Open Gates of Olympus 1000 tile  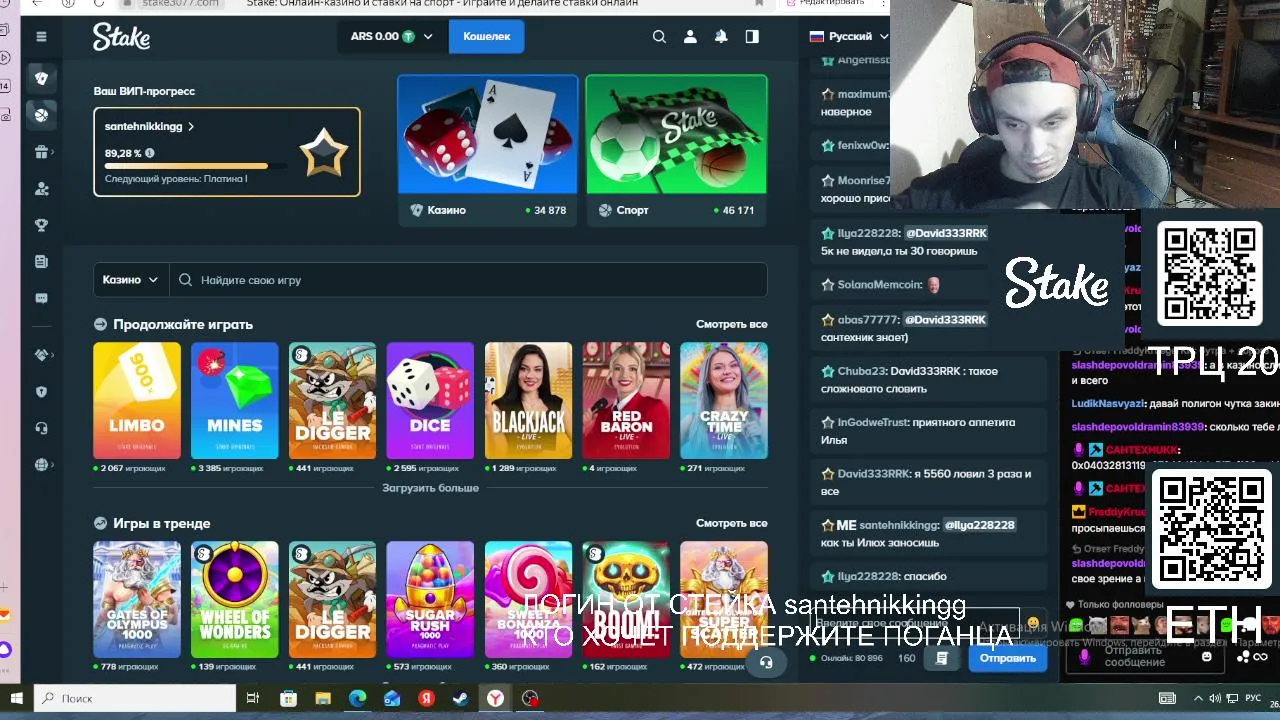pyautogui.click(x=137, y=599)
